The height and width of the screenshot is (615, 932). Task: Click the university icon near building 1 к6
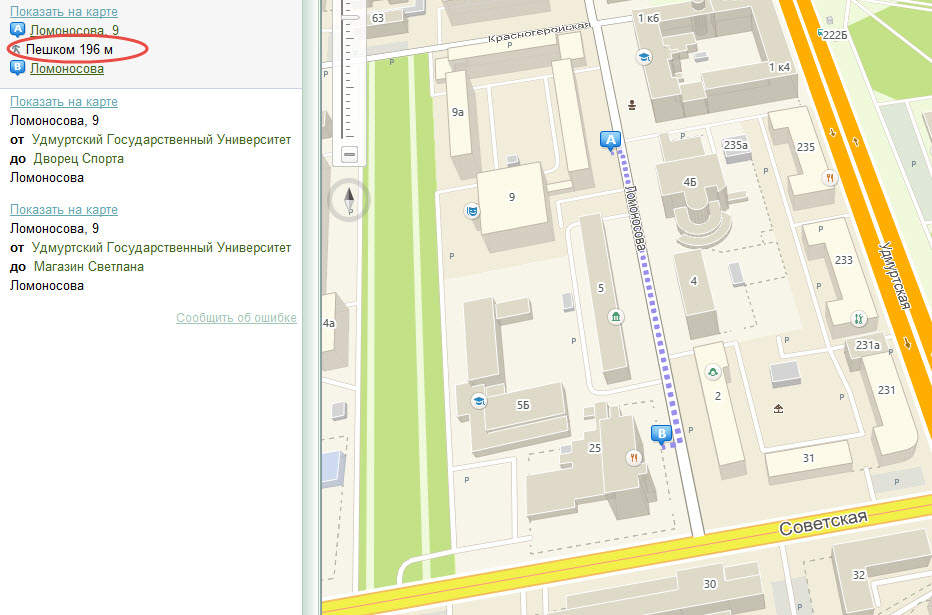646,57
